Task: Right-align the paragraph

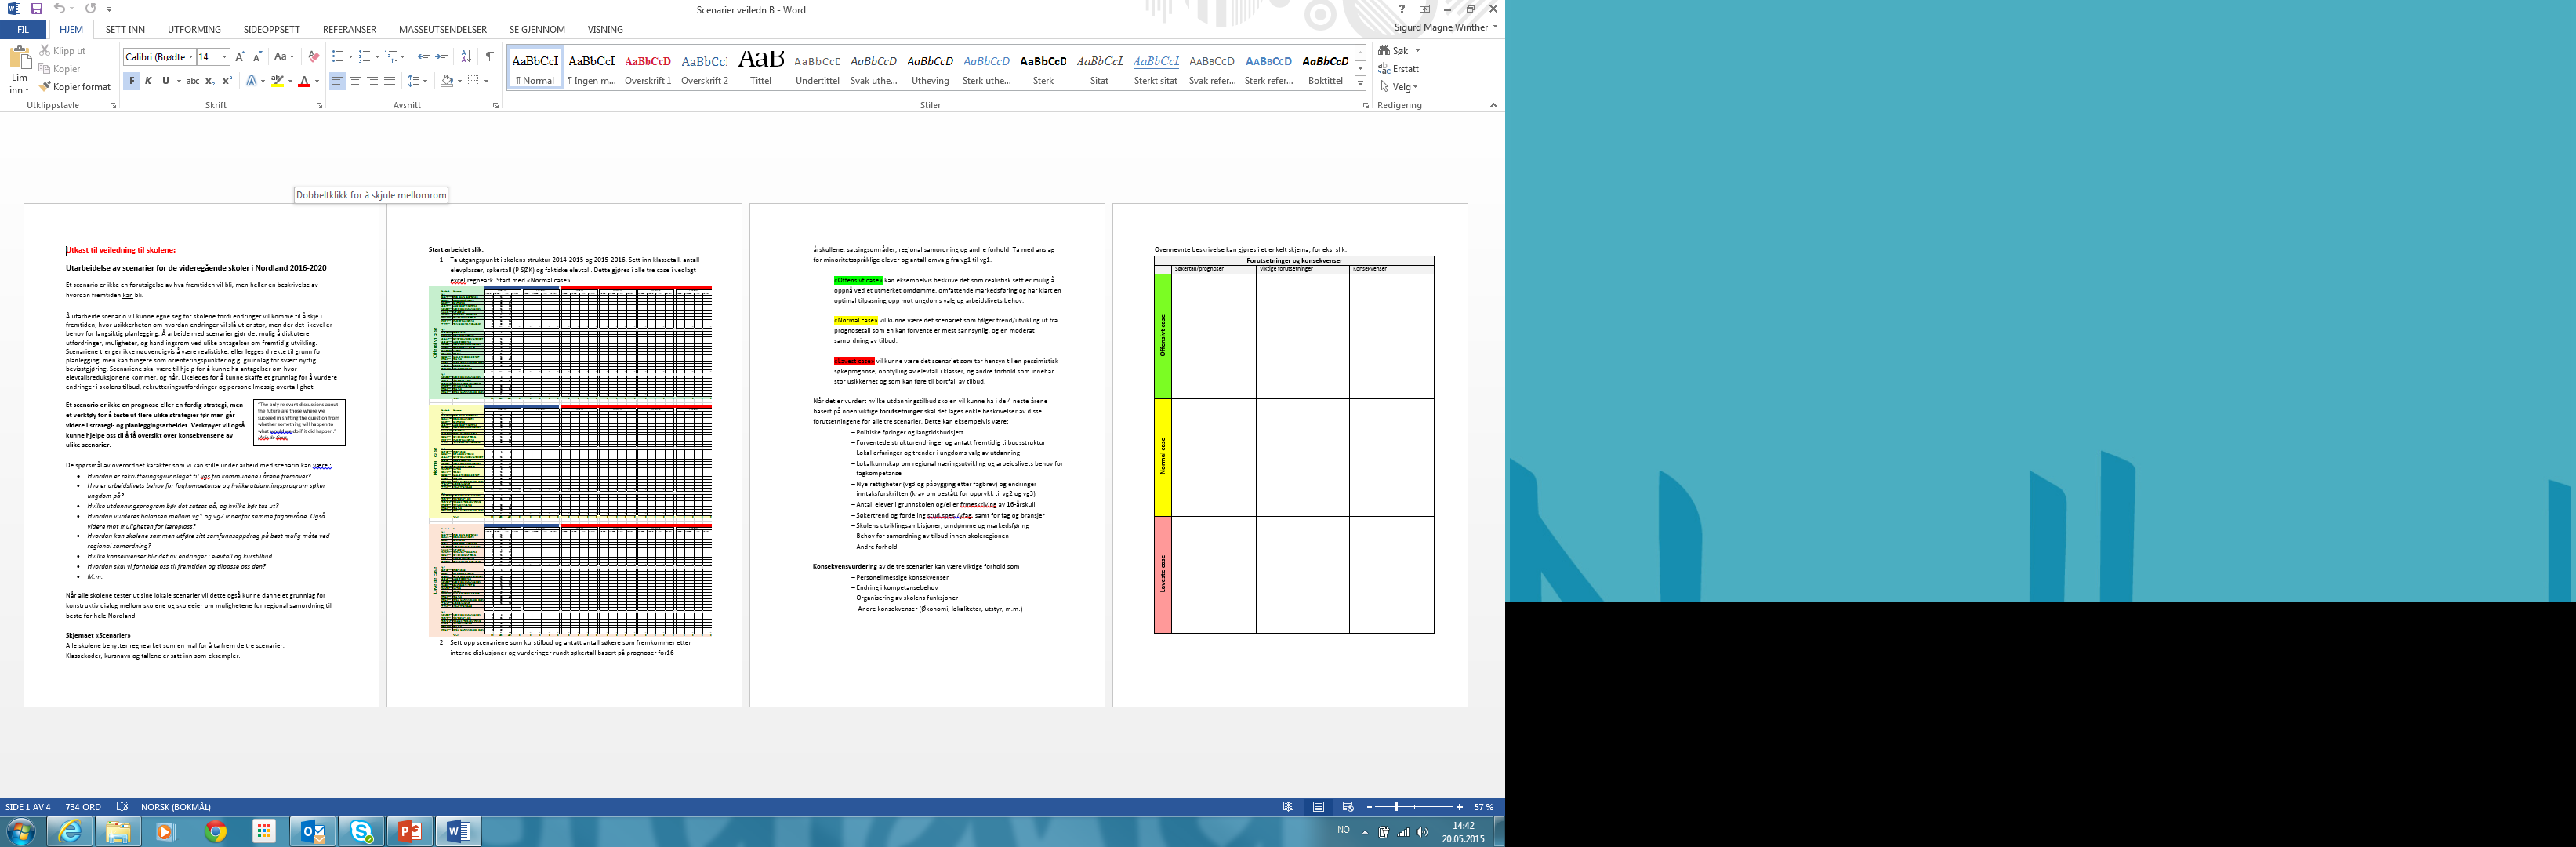Action: click(x=372, y=81)
